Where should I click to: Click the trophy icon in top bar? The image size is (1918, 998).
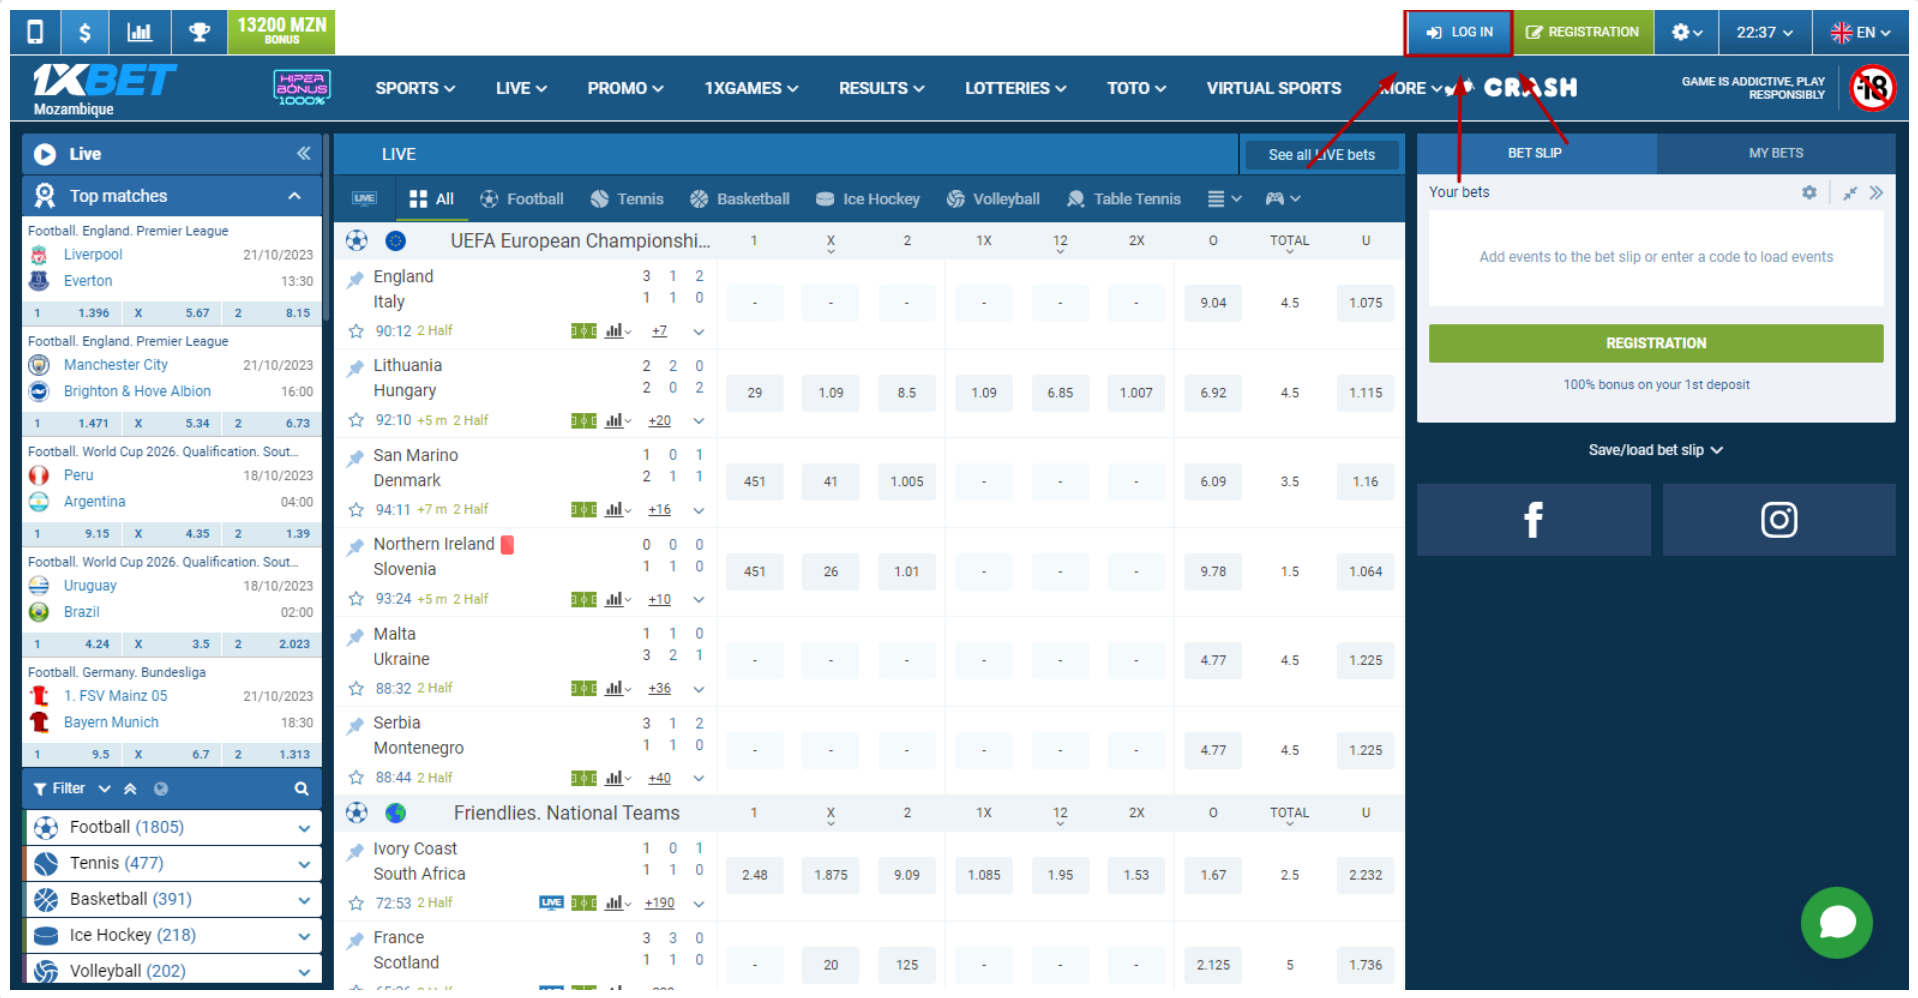click(x=200, y=32)
